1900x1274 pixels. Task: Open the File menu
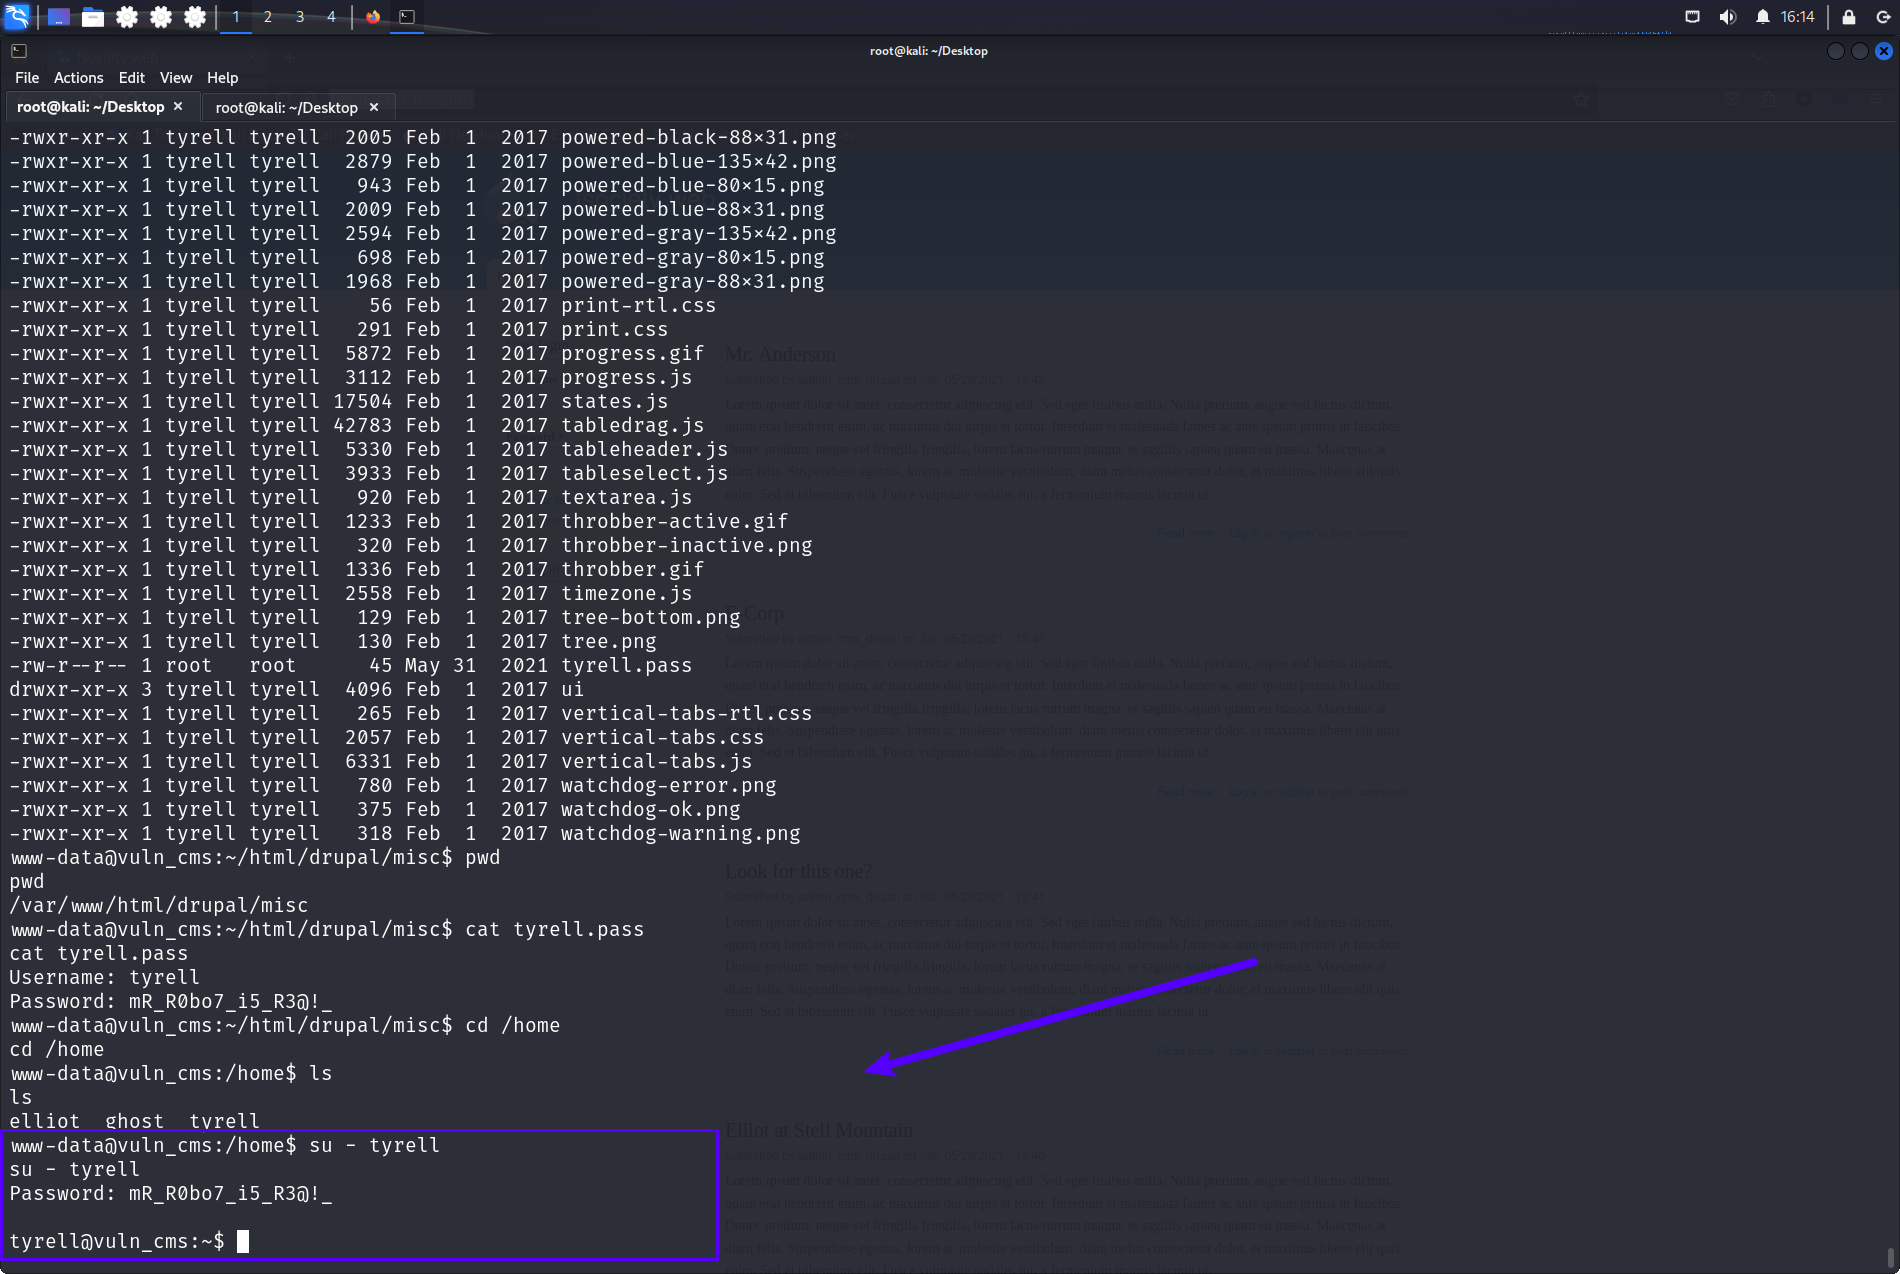pos(27,78)
